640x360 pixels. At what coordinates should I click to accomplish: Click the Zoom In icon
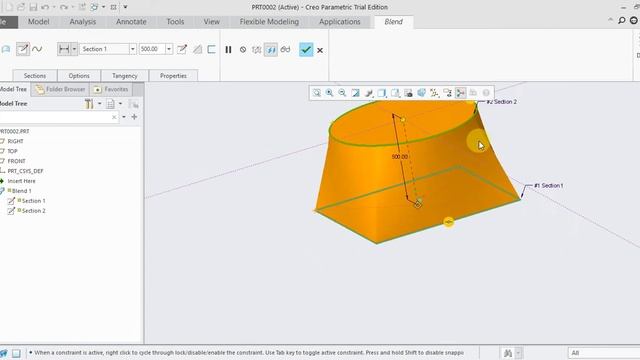tap(329, 93)
